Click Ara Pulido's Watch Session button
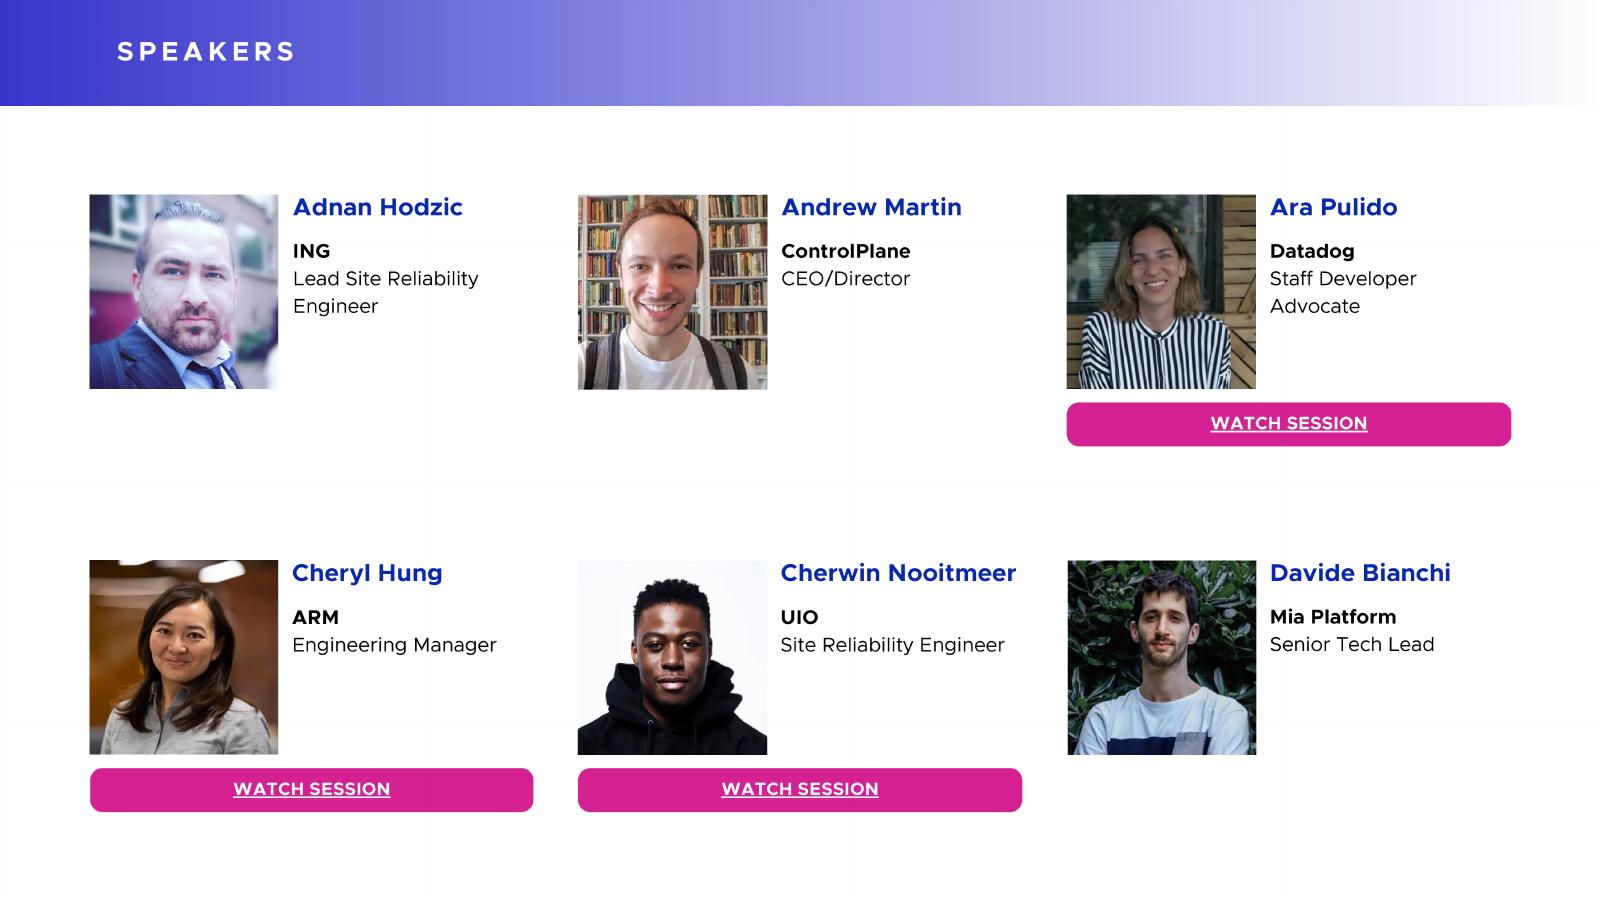This screenshot has height=900, width=1600. [x=1288, y=424]
